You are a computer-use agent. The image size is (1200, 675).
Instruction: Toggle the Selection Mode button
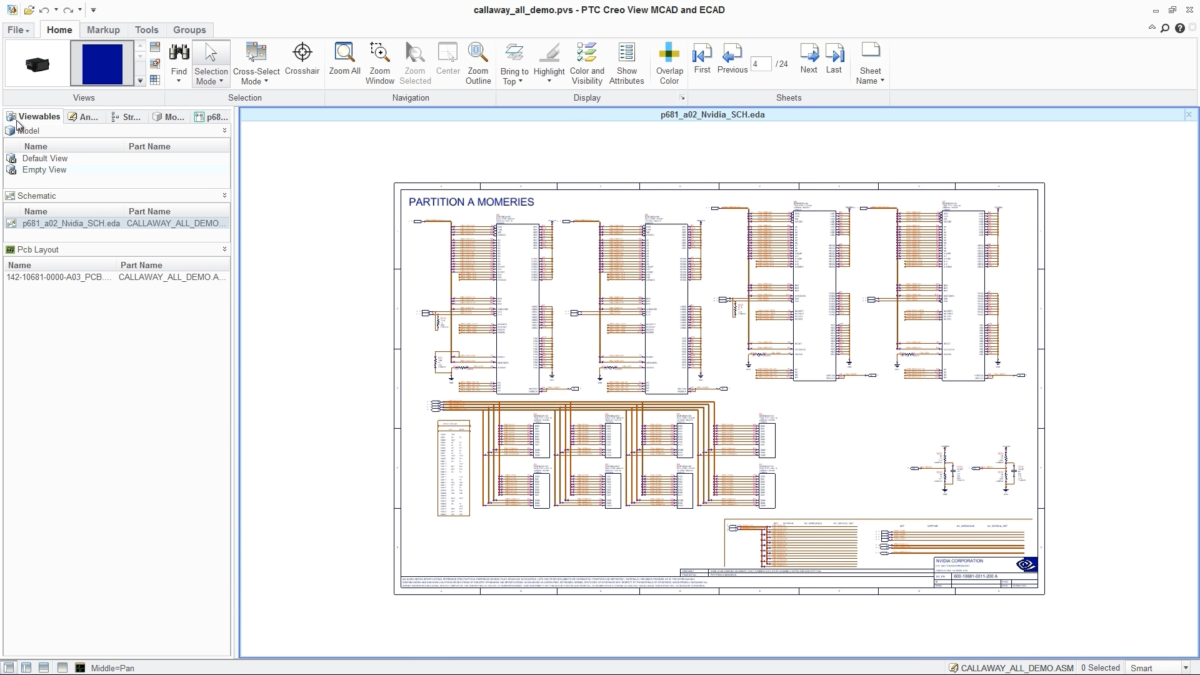[x=211, y=63]
